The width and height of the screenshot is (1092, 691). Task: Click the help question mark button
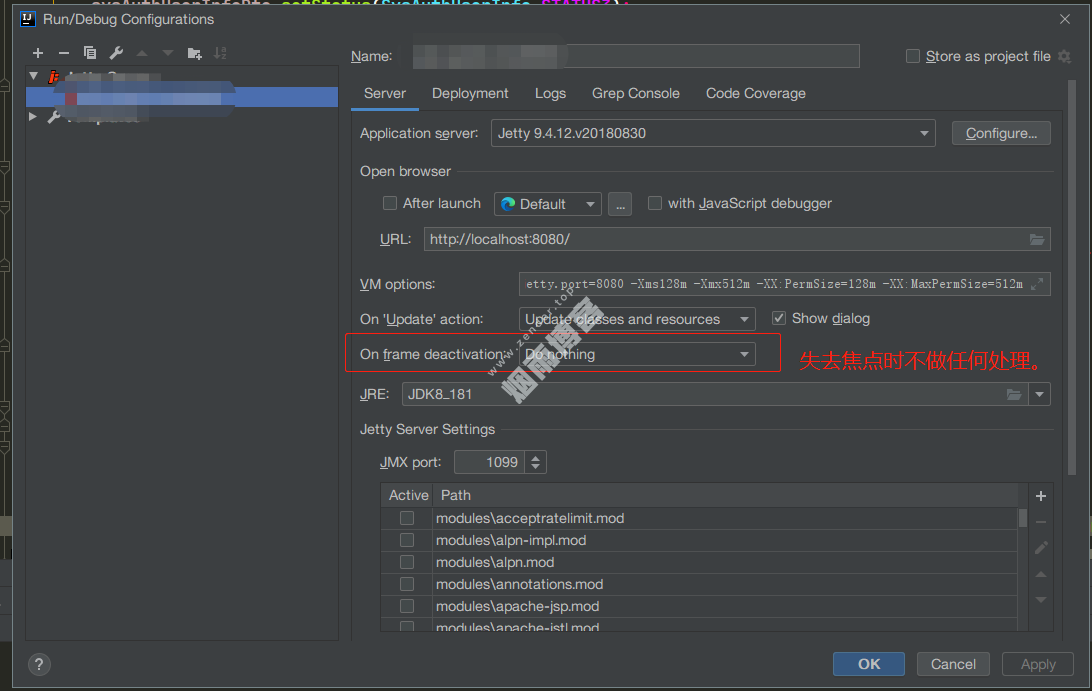click(x=39, y=664)
